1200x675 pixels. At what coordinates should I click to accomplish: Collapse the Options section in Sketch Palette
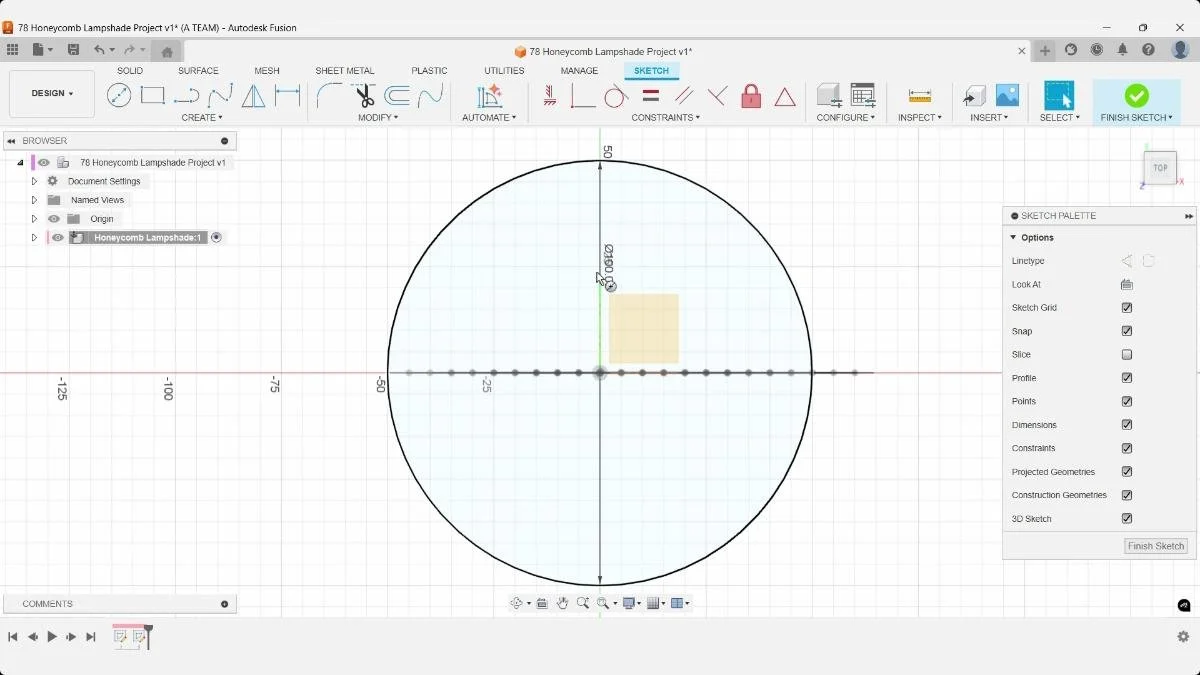[1013, 238]
